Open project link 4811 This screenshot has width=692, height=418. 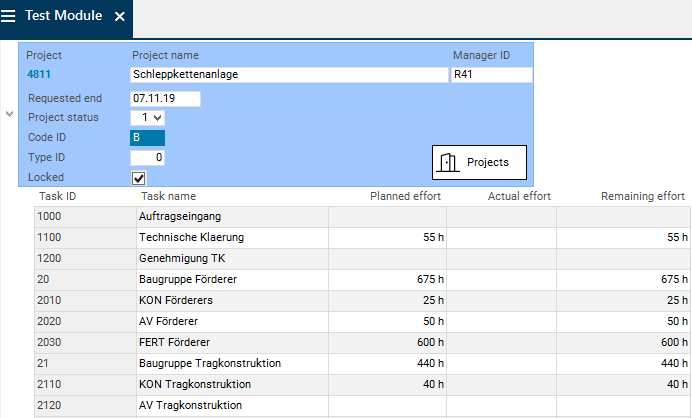(x=39, y=74)
